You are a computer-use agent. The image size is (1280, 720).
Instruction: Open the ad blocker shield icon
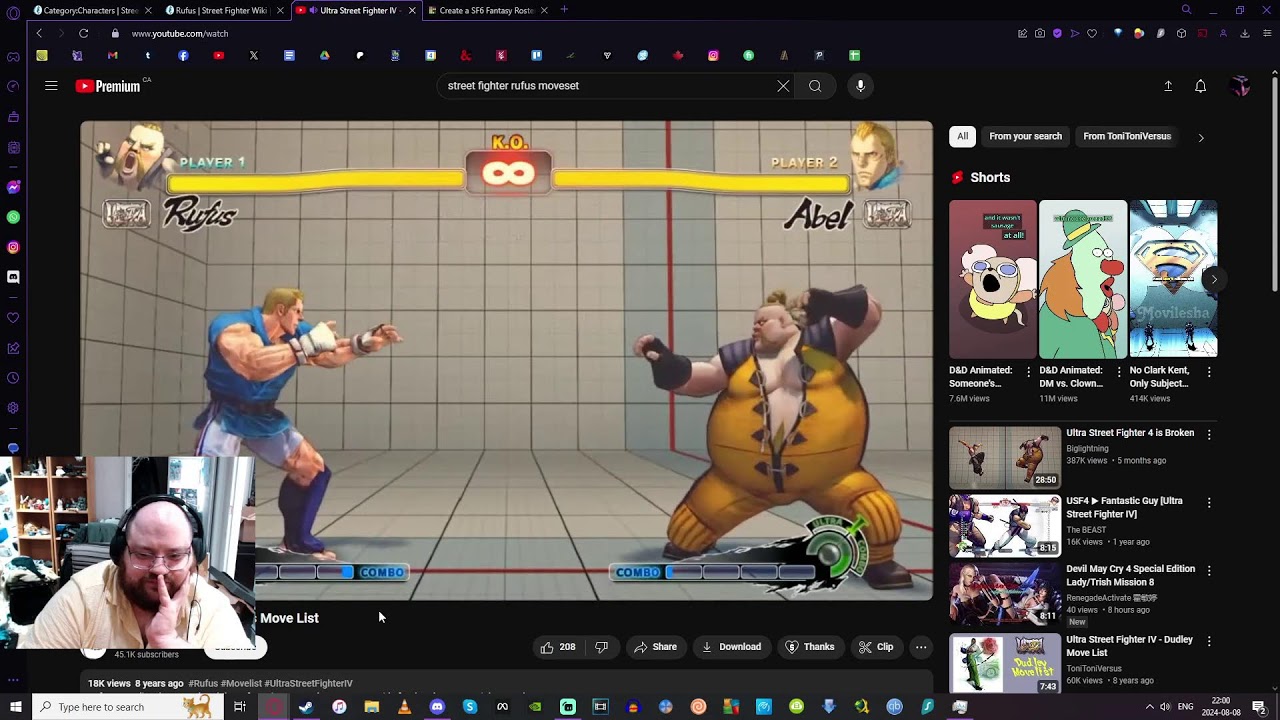click(1057, 33)
